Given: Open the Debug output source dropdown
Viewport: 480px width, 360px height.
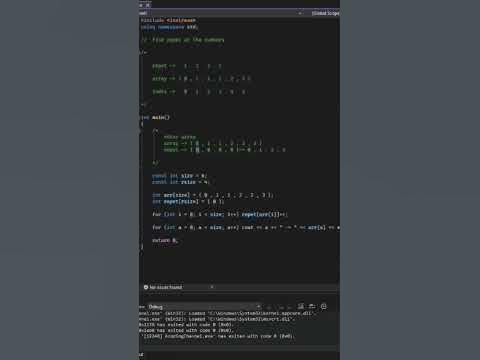Looking at the screenshot, I should (x=204, y=307).
